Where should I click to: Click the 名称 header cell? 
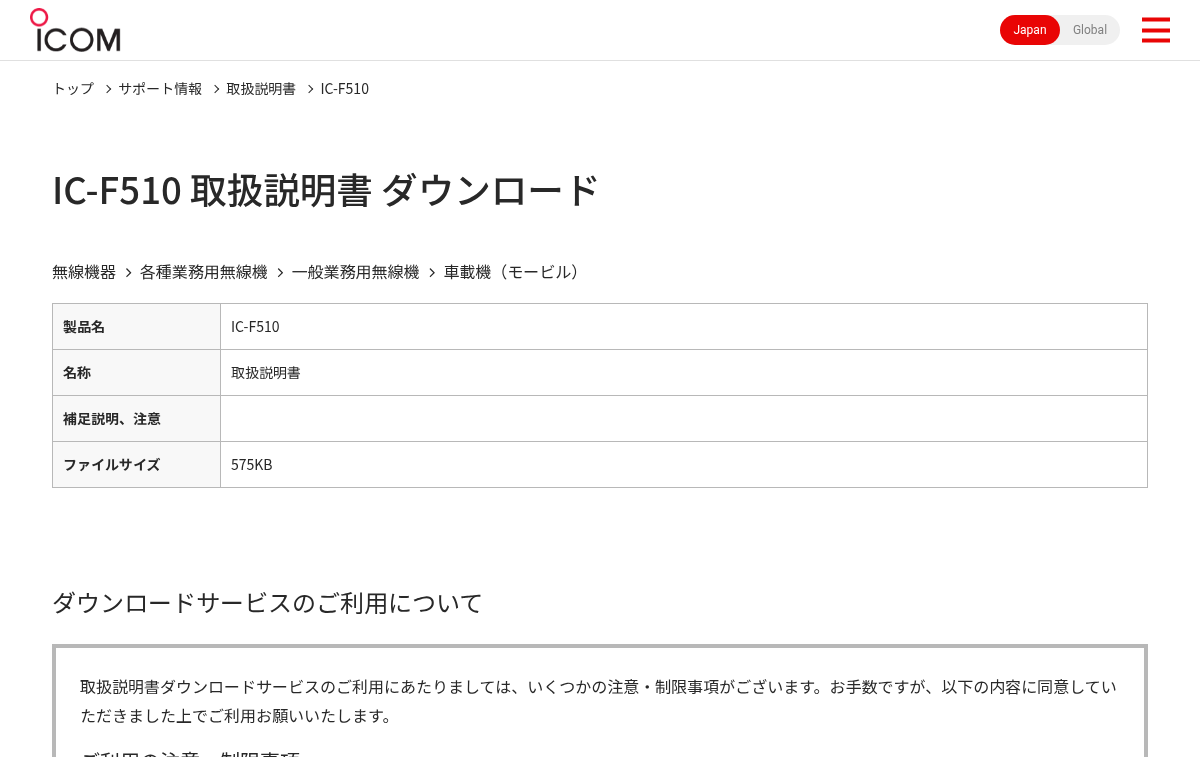tap(136, 373)
